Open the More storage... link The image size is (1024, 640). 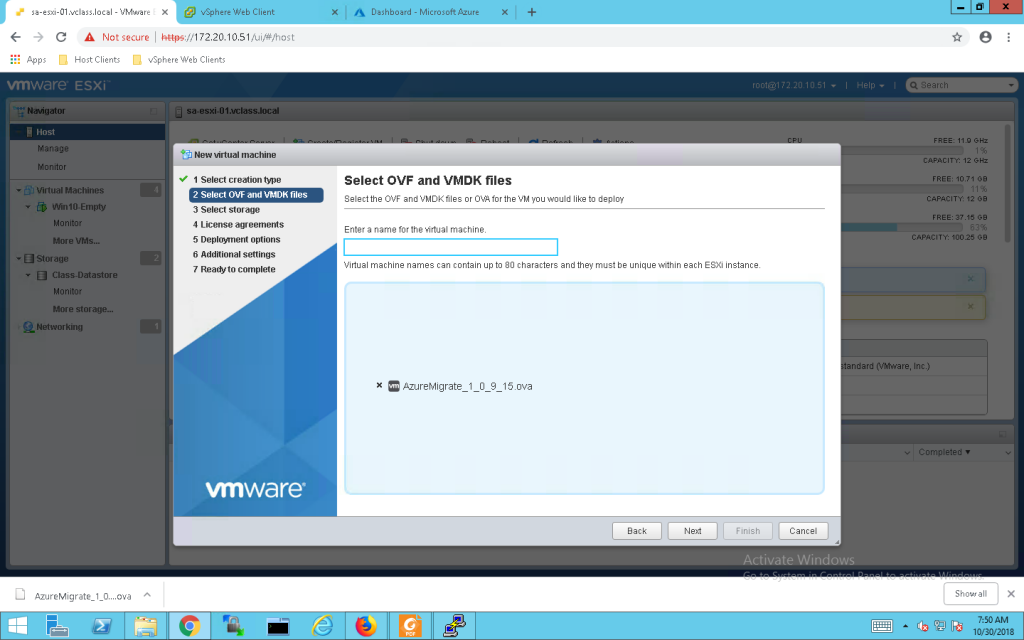click(83, 309)
